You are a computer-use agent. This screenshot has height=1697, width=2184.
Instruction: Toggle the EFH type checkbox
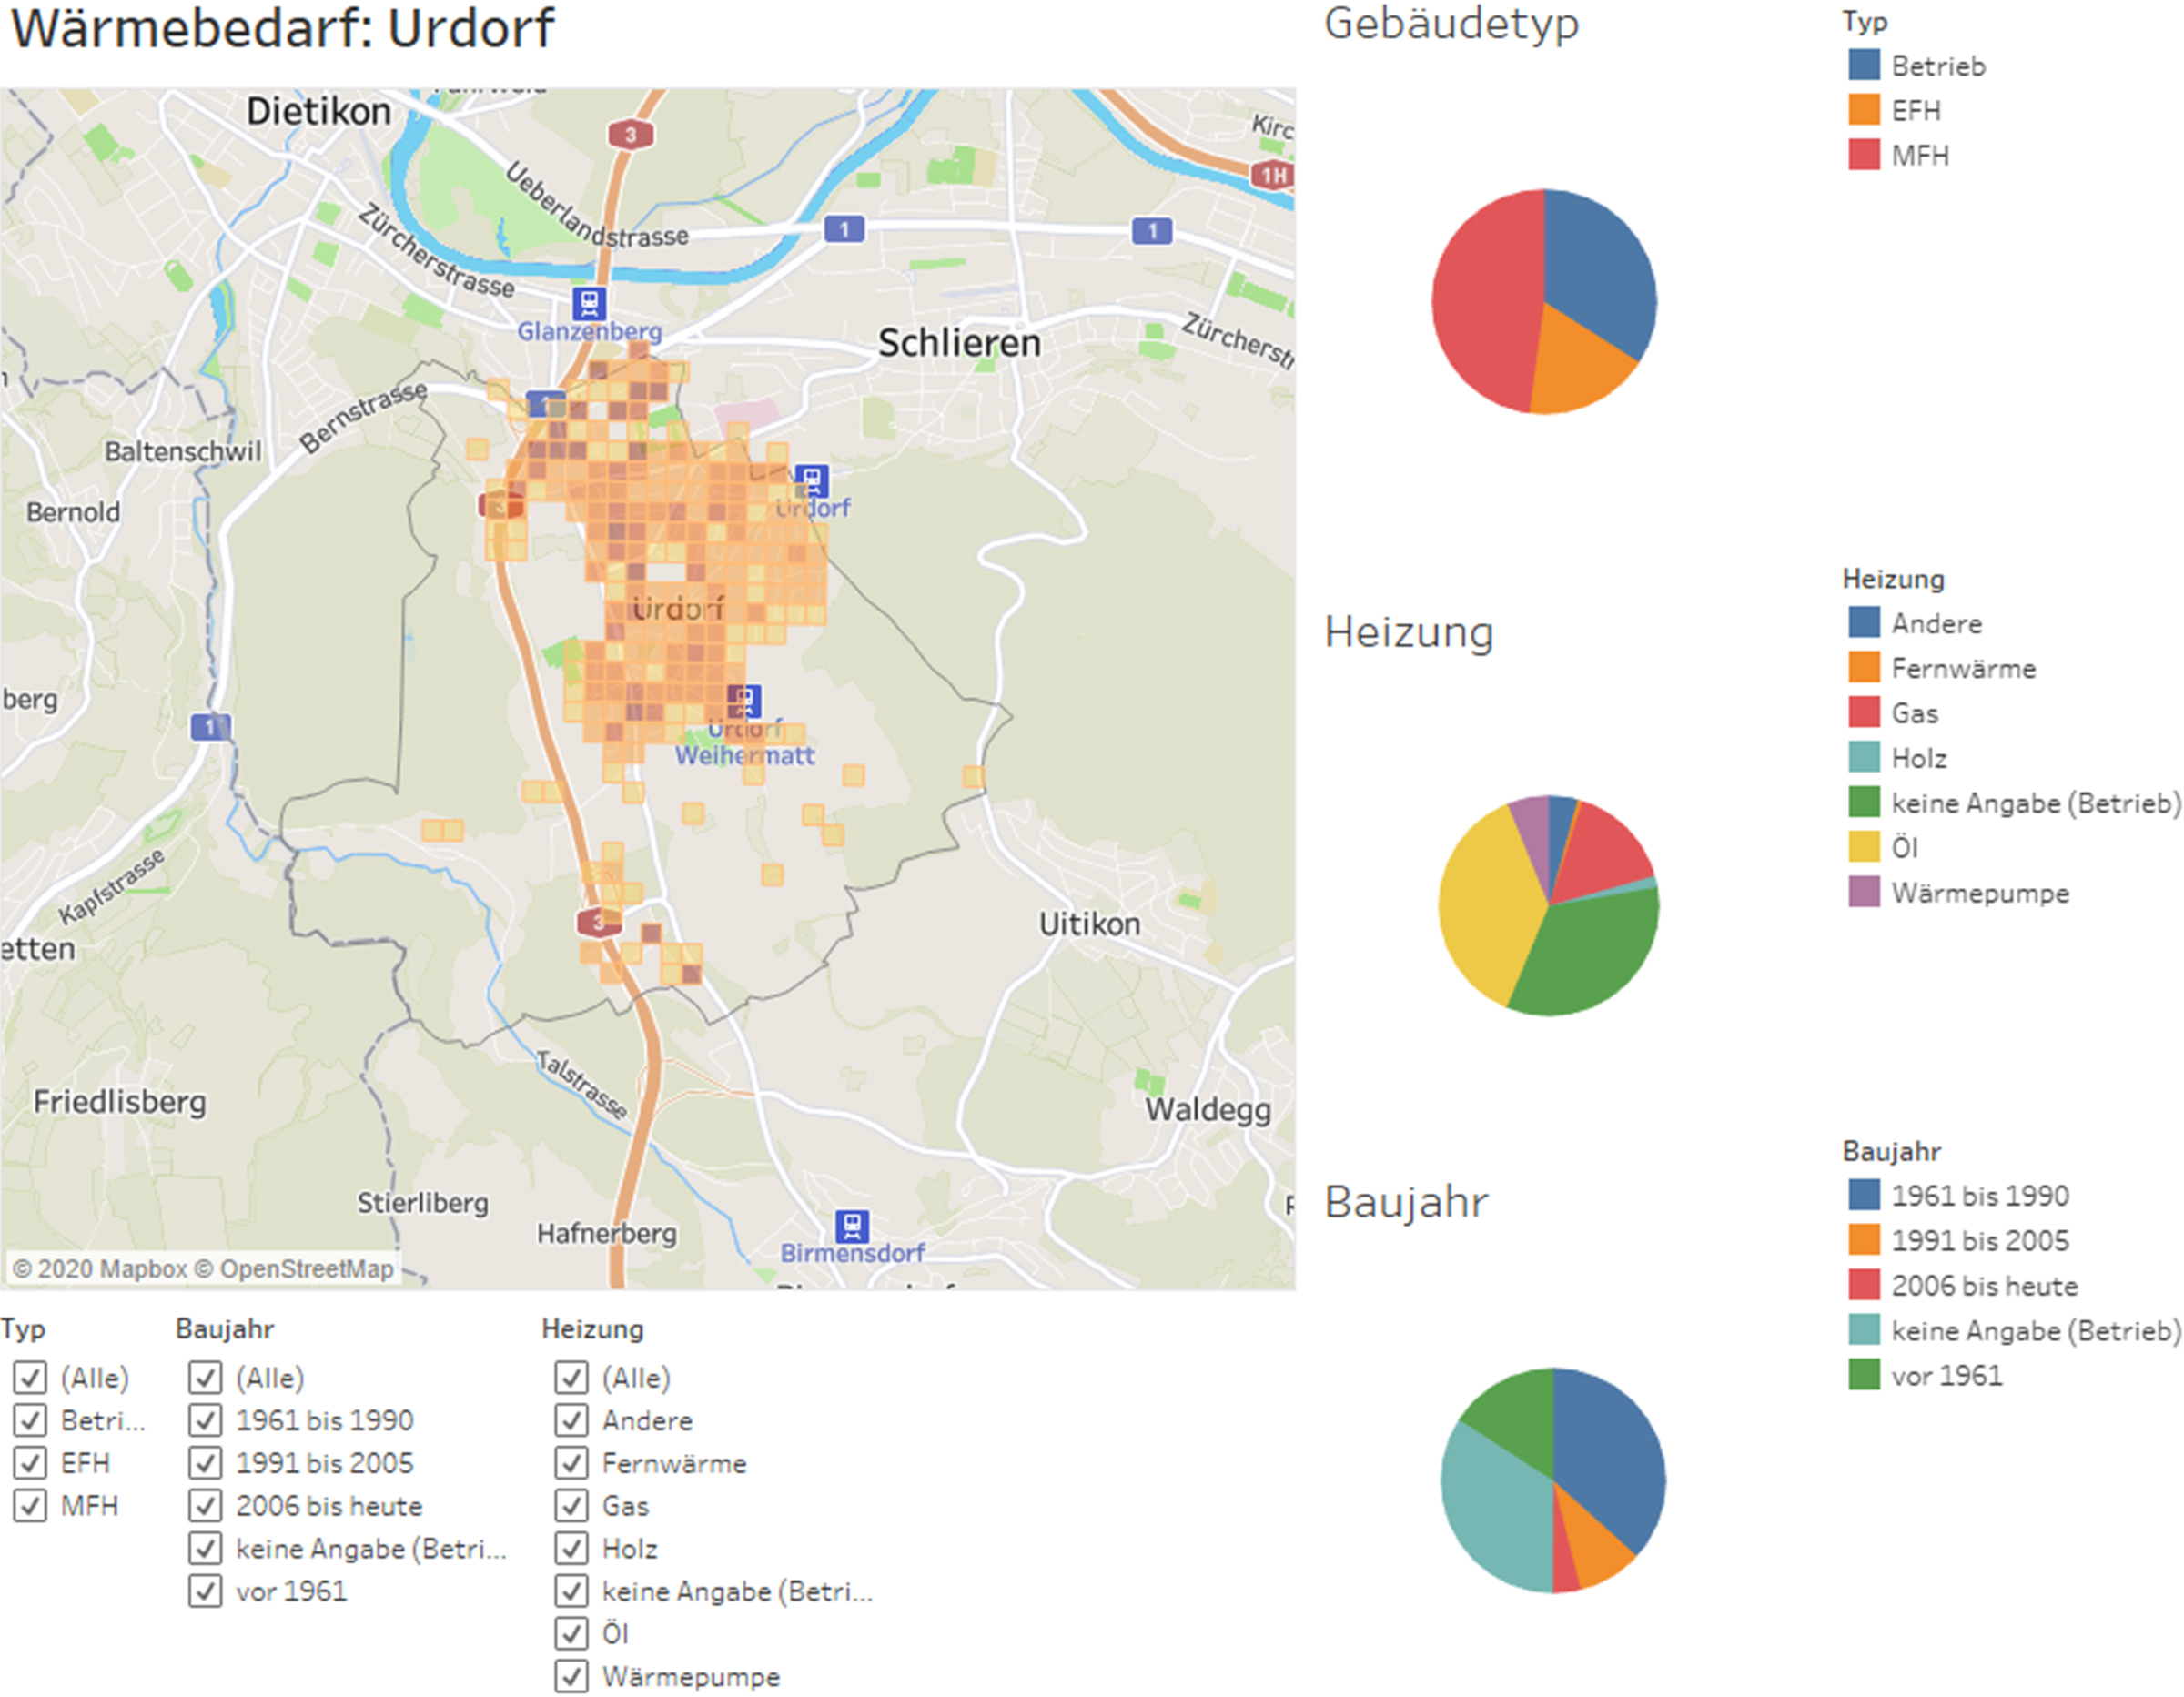tap(30, 1463)
